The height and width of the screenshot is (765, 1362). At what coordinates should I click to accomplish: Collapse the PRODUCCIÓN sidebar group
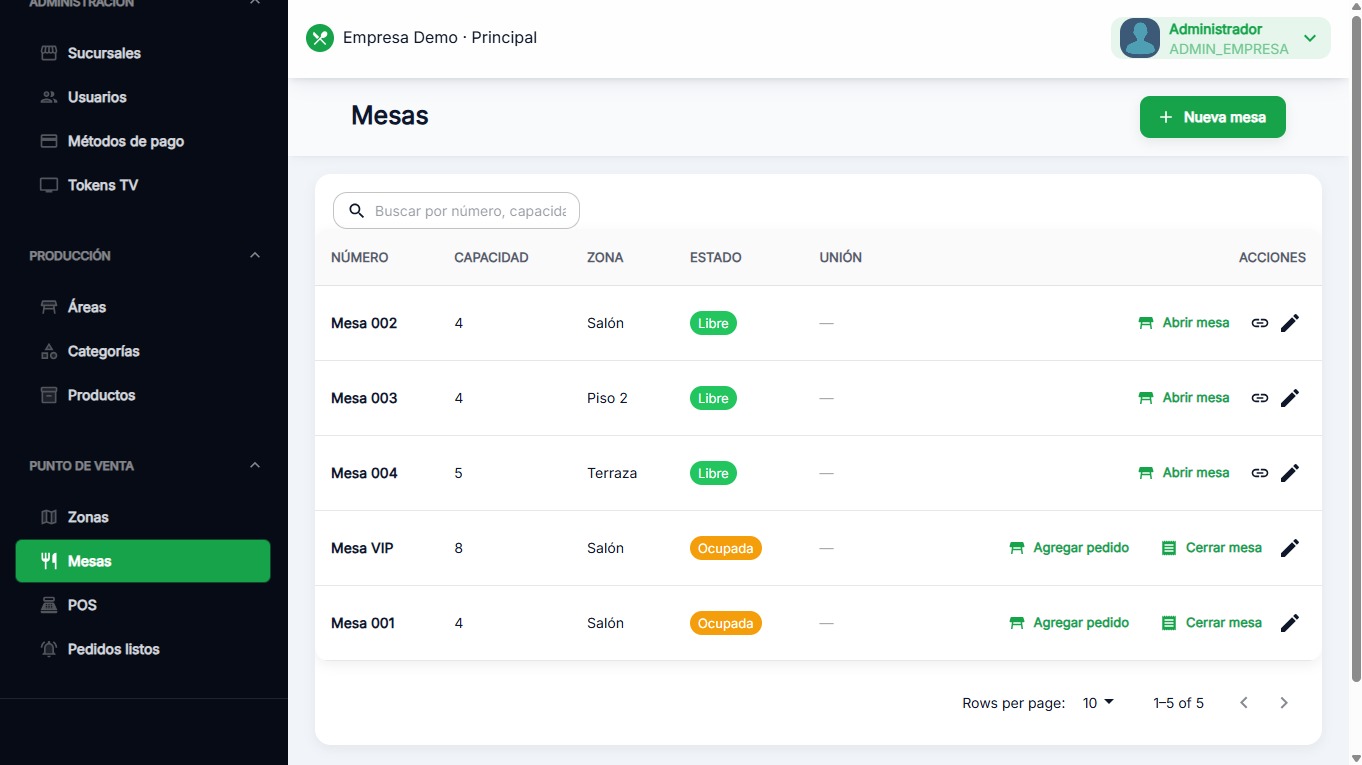(253, 255)
